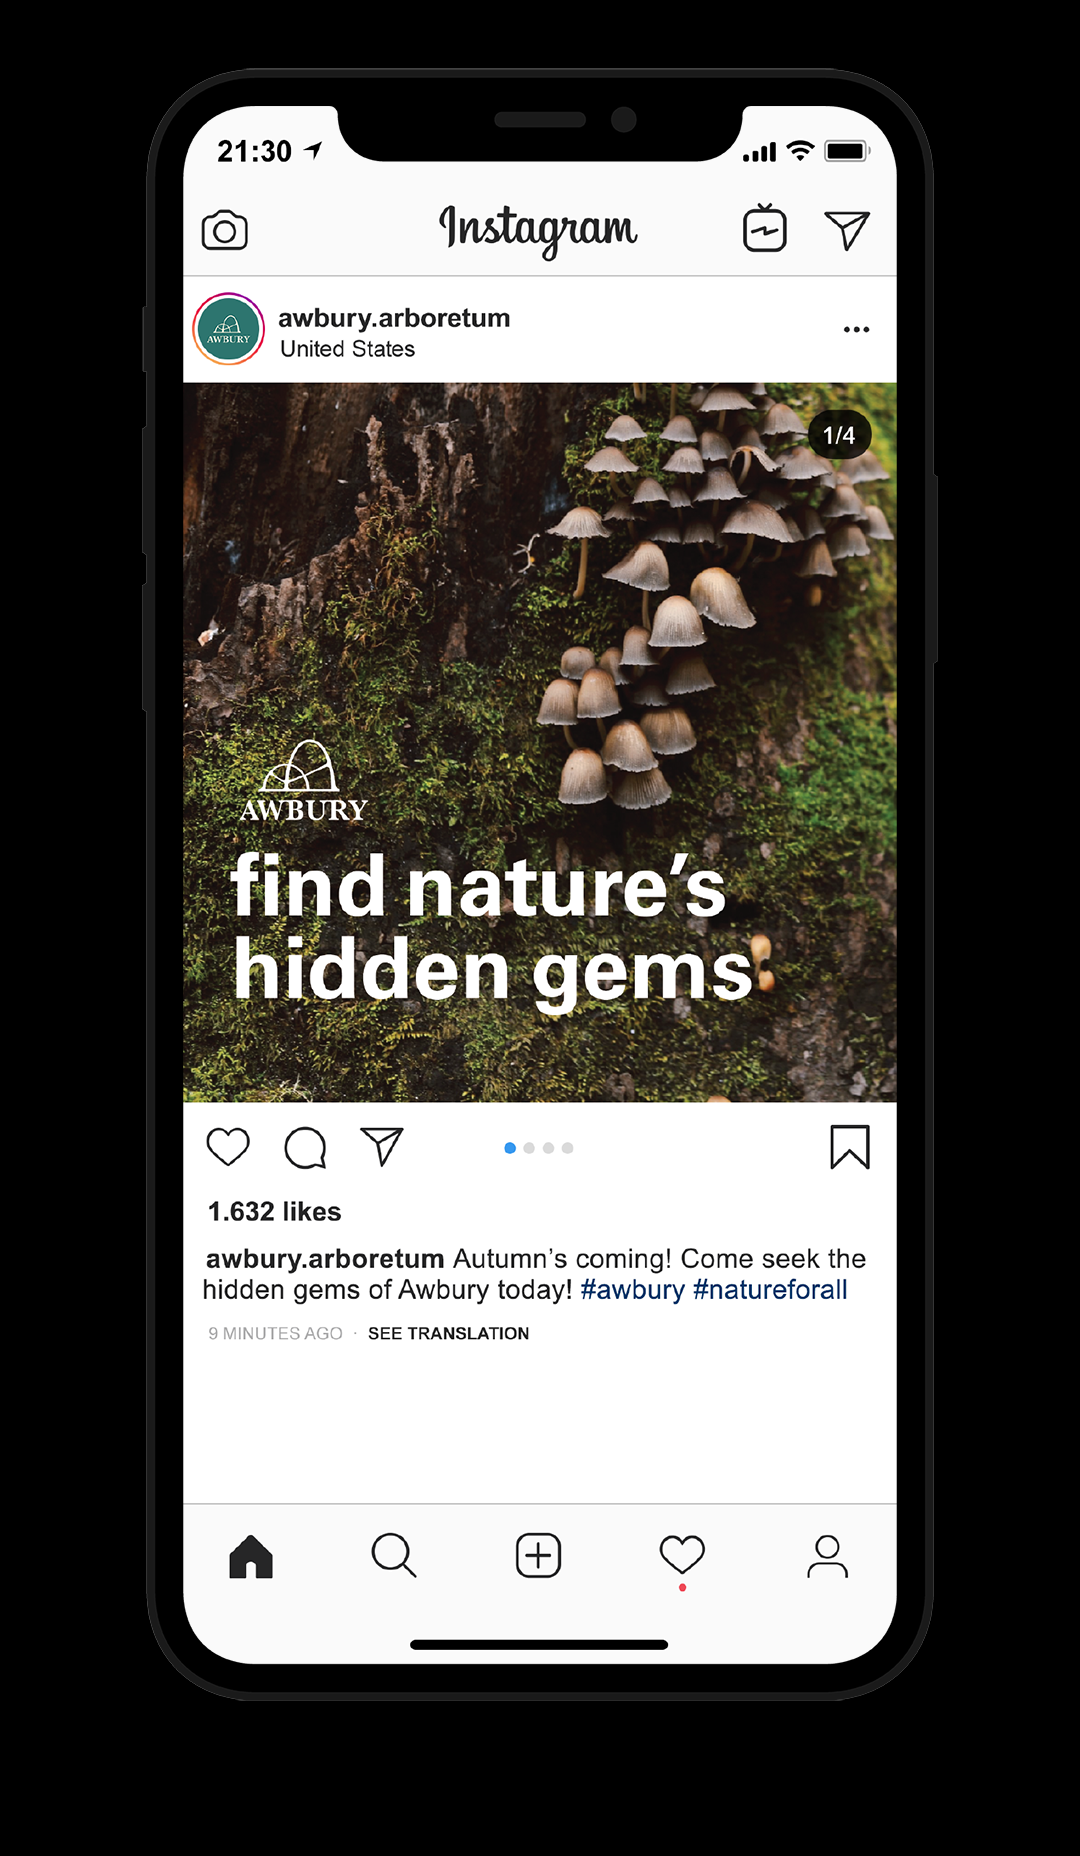
Task: Open activity heart in bottom bar
Action: pyautogui.click(x=682, y=1554)
